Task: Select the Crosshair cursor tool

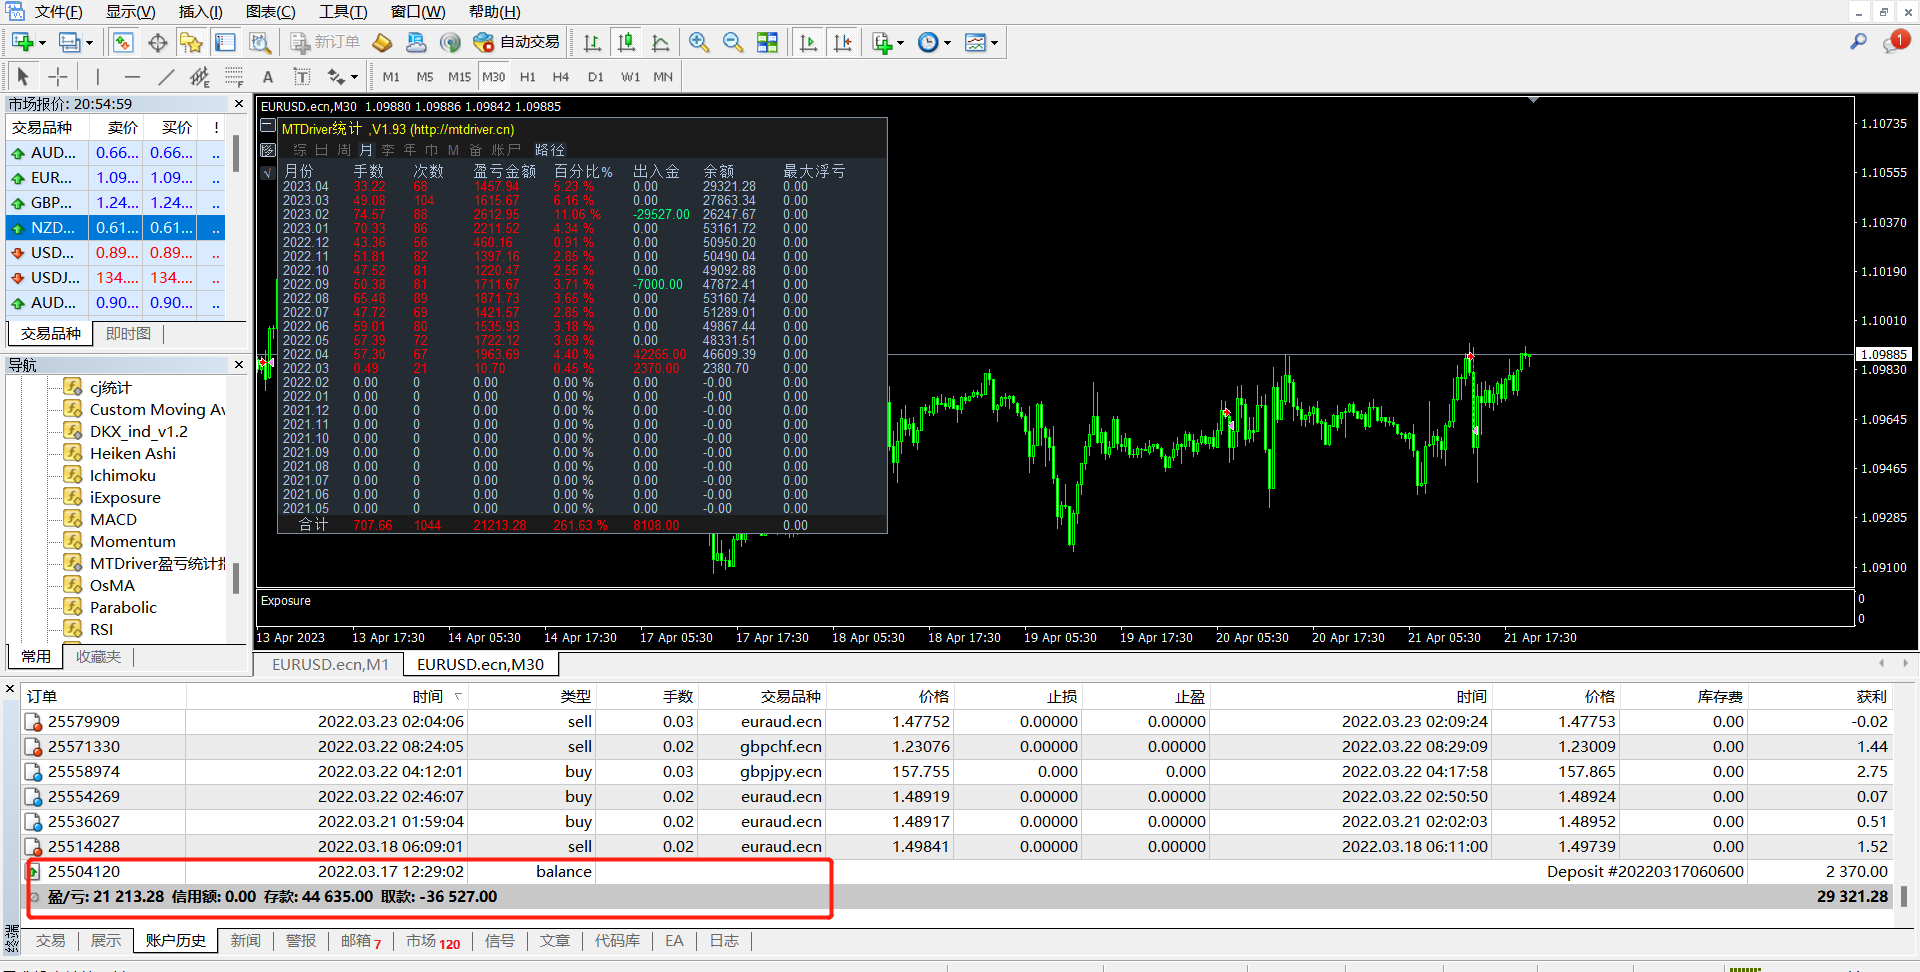Action: point(58,77)
